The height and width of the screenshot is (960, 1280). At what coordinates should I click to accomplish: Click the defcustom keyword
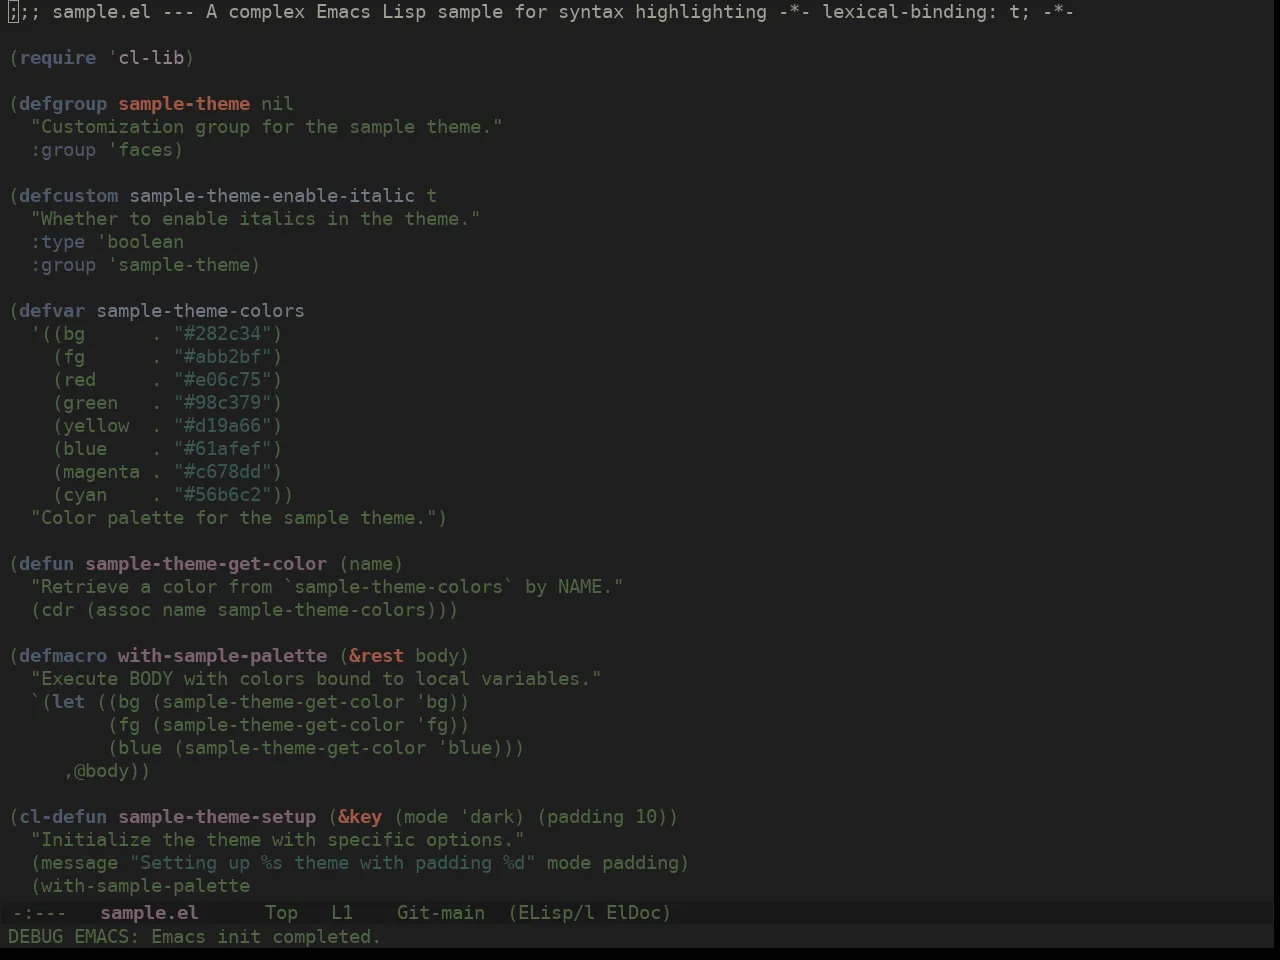[x=69, y=196]
